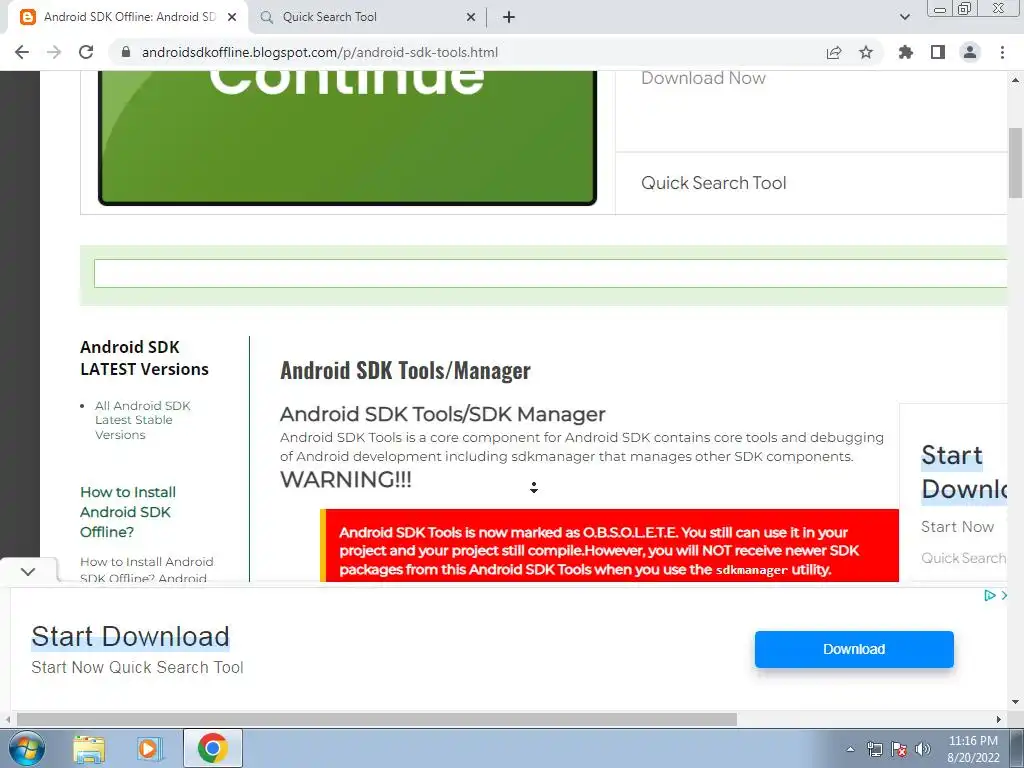
Task: Open the clock showing 11:16 PM
Action: coord(973,749)
